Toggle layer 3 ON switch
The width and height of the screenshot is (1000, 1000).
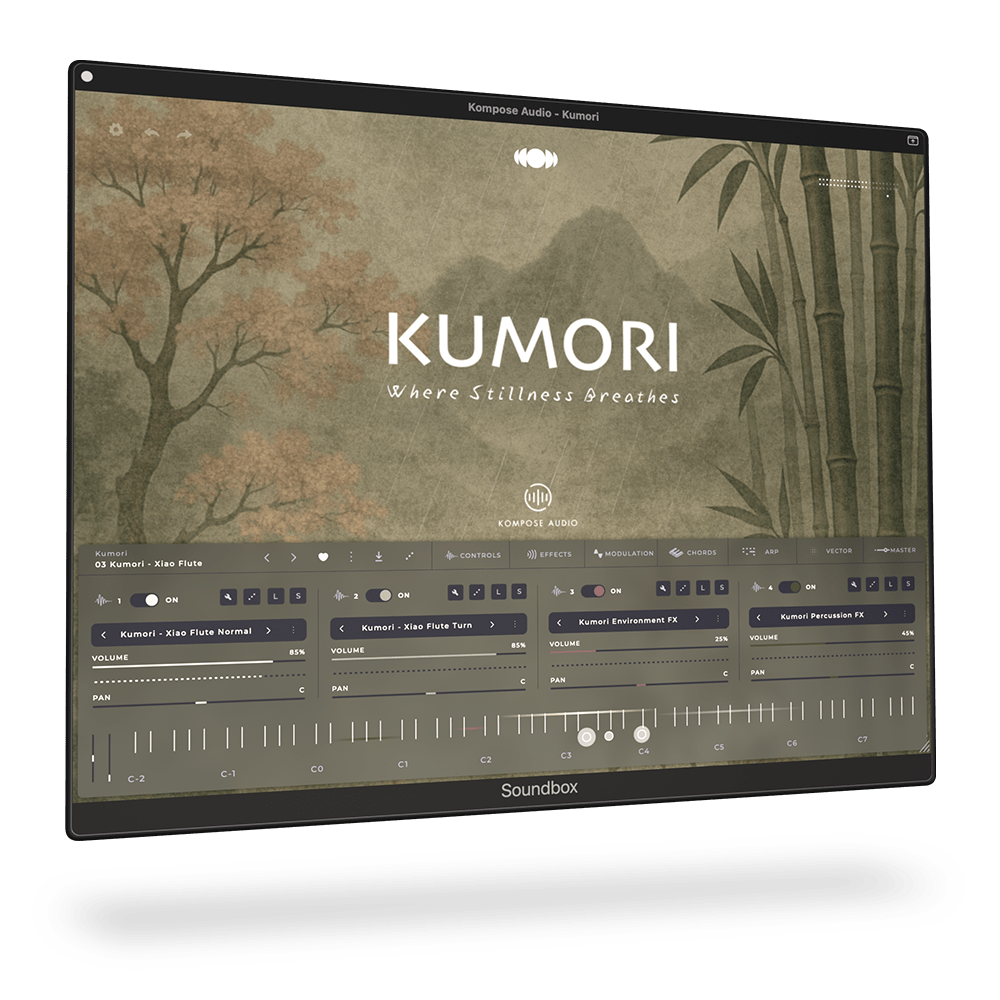[592, 591]
